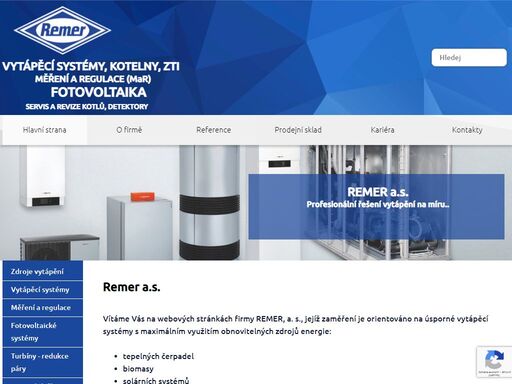Open the O firmě menu item
512x384 pixels.
(x=129, y=130)
